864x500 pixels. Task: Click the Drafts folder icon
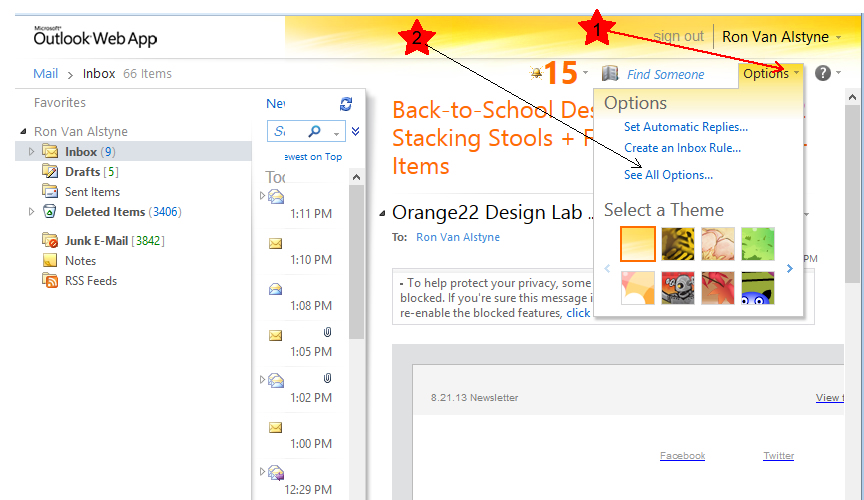tap(50, 171)
